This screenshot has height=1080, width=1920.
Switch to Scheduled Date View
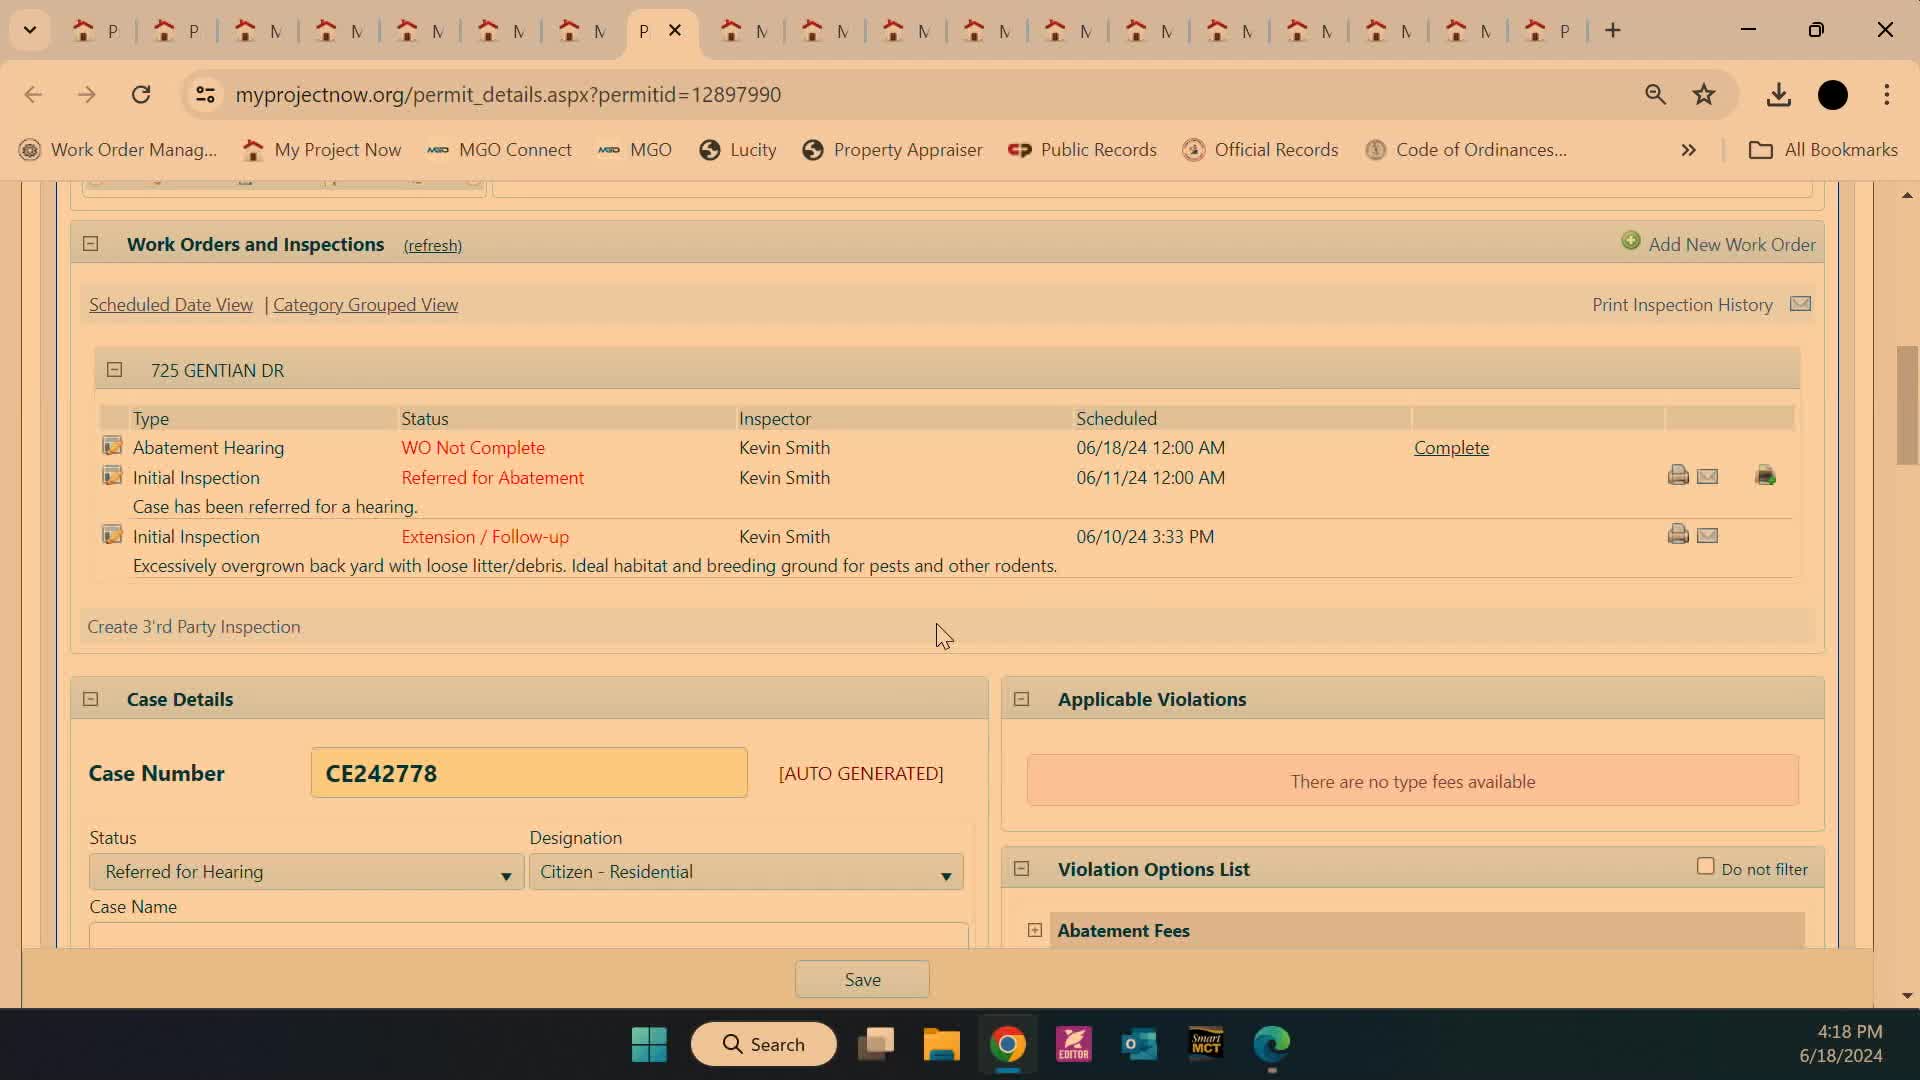click(x=171, y=305)
